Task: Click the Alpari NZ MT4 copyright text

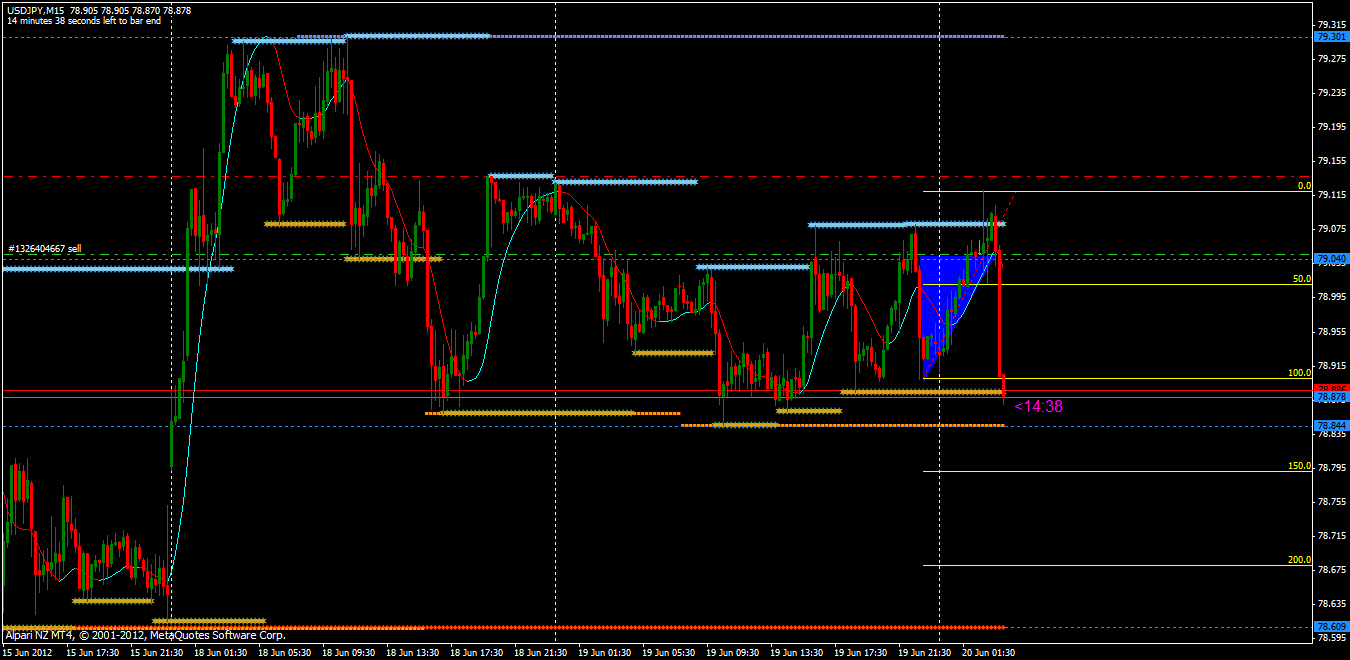Action: [x=145, y=635]
